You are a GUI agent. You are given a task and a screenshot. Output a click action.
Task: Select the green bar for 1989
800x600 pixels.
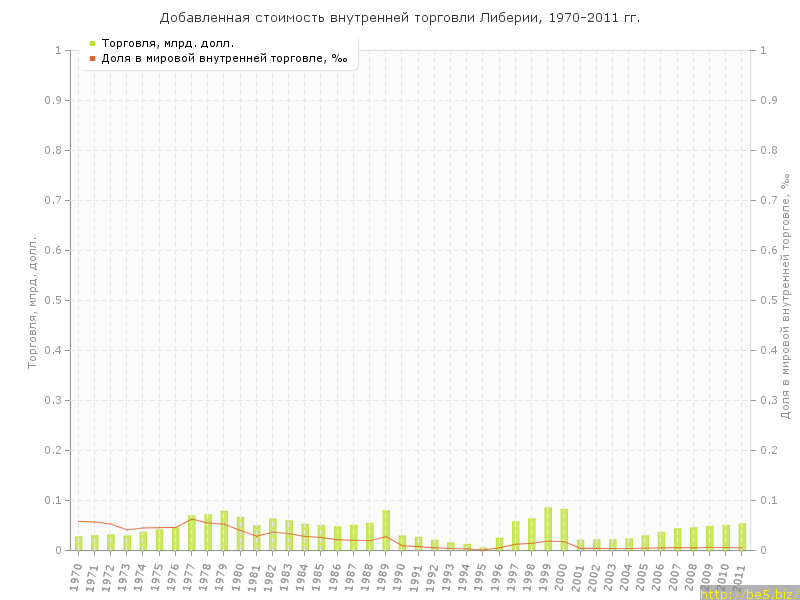[x=386, y=530]
